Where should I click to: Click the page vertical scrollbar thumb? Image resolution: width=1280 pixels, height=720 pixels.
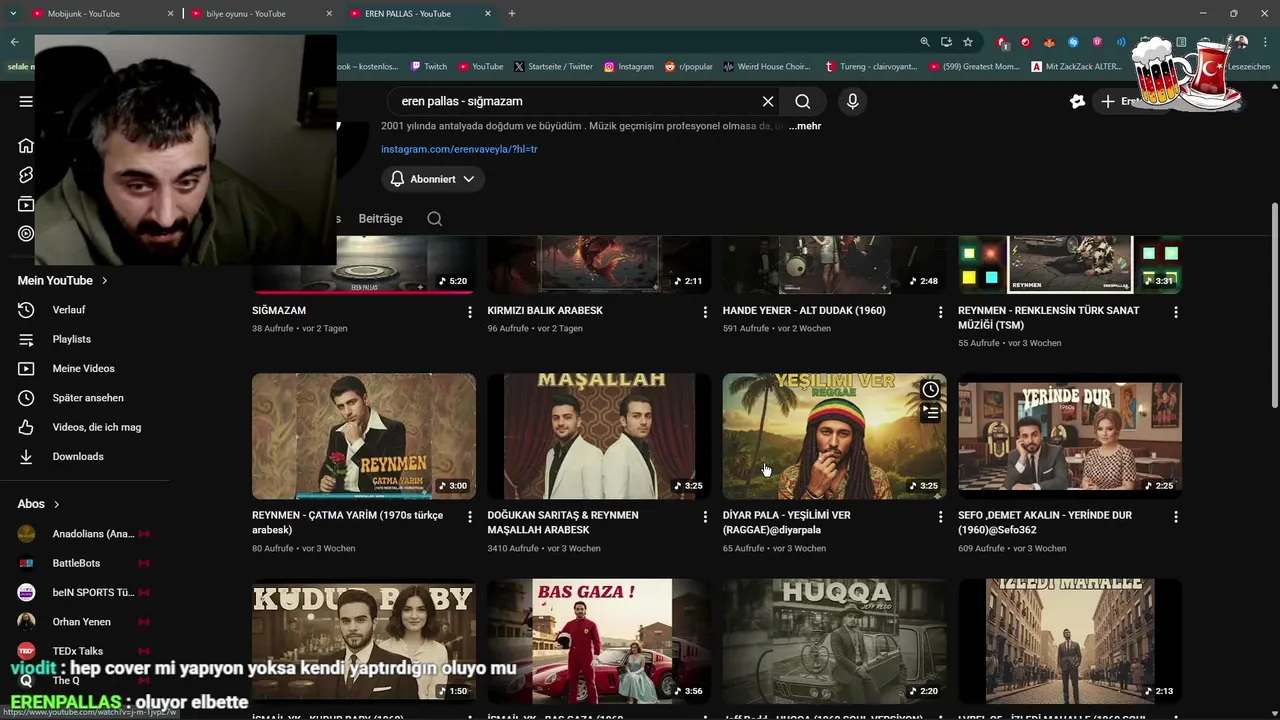click(1274, 305)
